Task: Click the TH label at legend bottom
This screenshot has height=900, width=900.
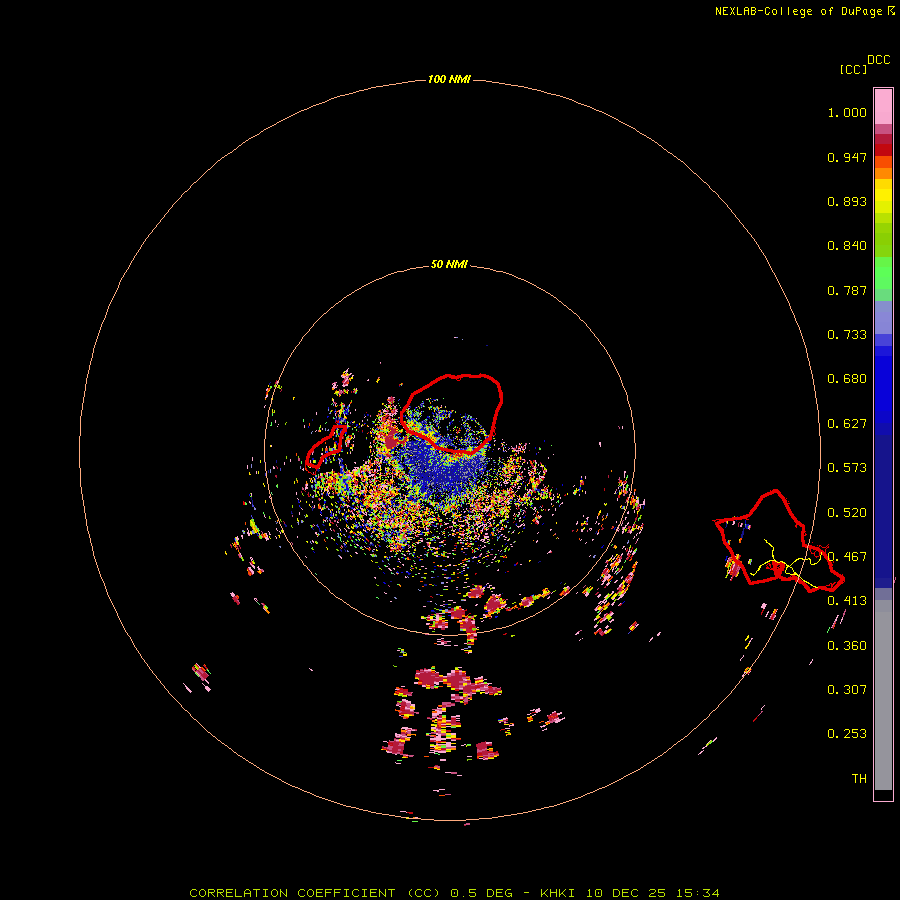Action: (859, 779)
